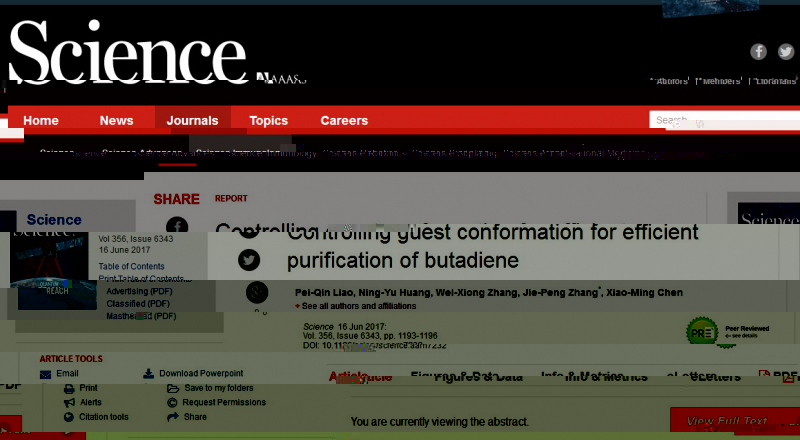Click the View Full Text button
This screenshot has width=800, height=440.
coord(735,421)
